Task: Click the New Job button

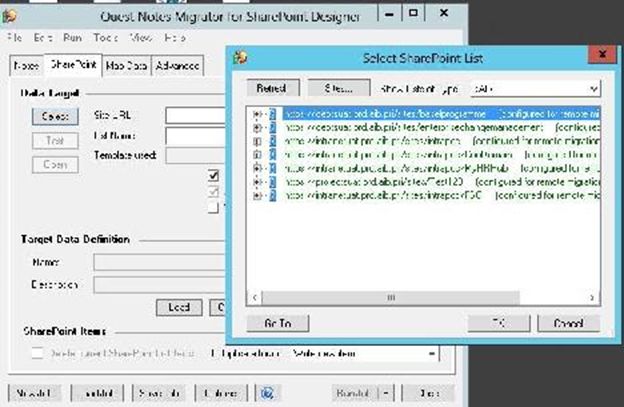Action: 34,393
